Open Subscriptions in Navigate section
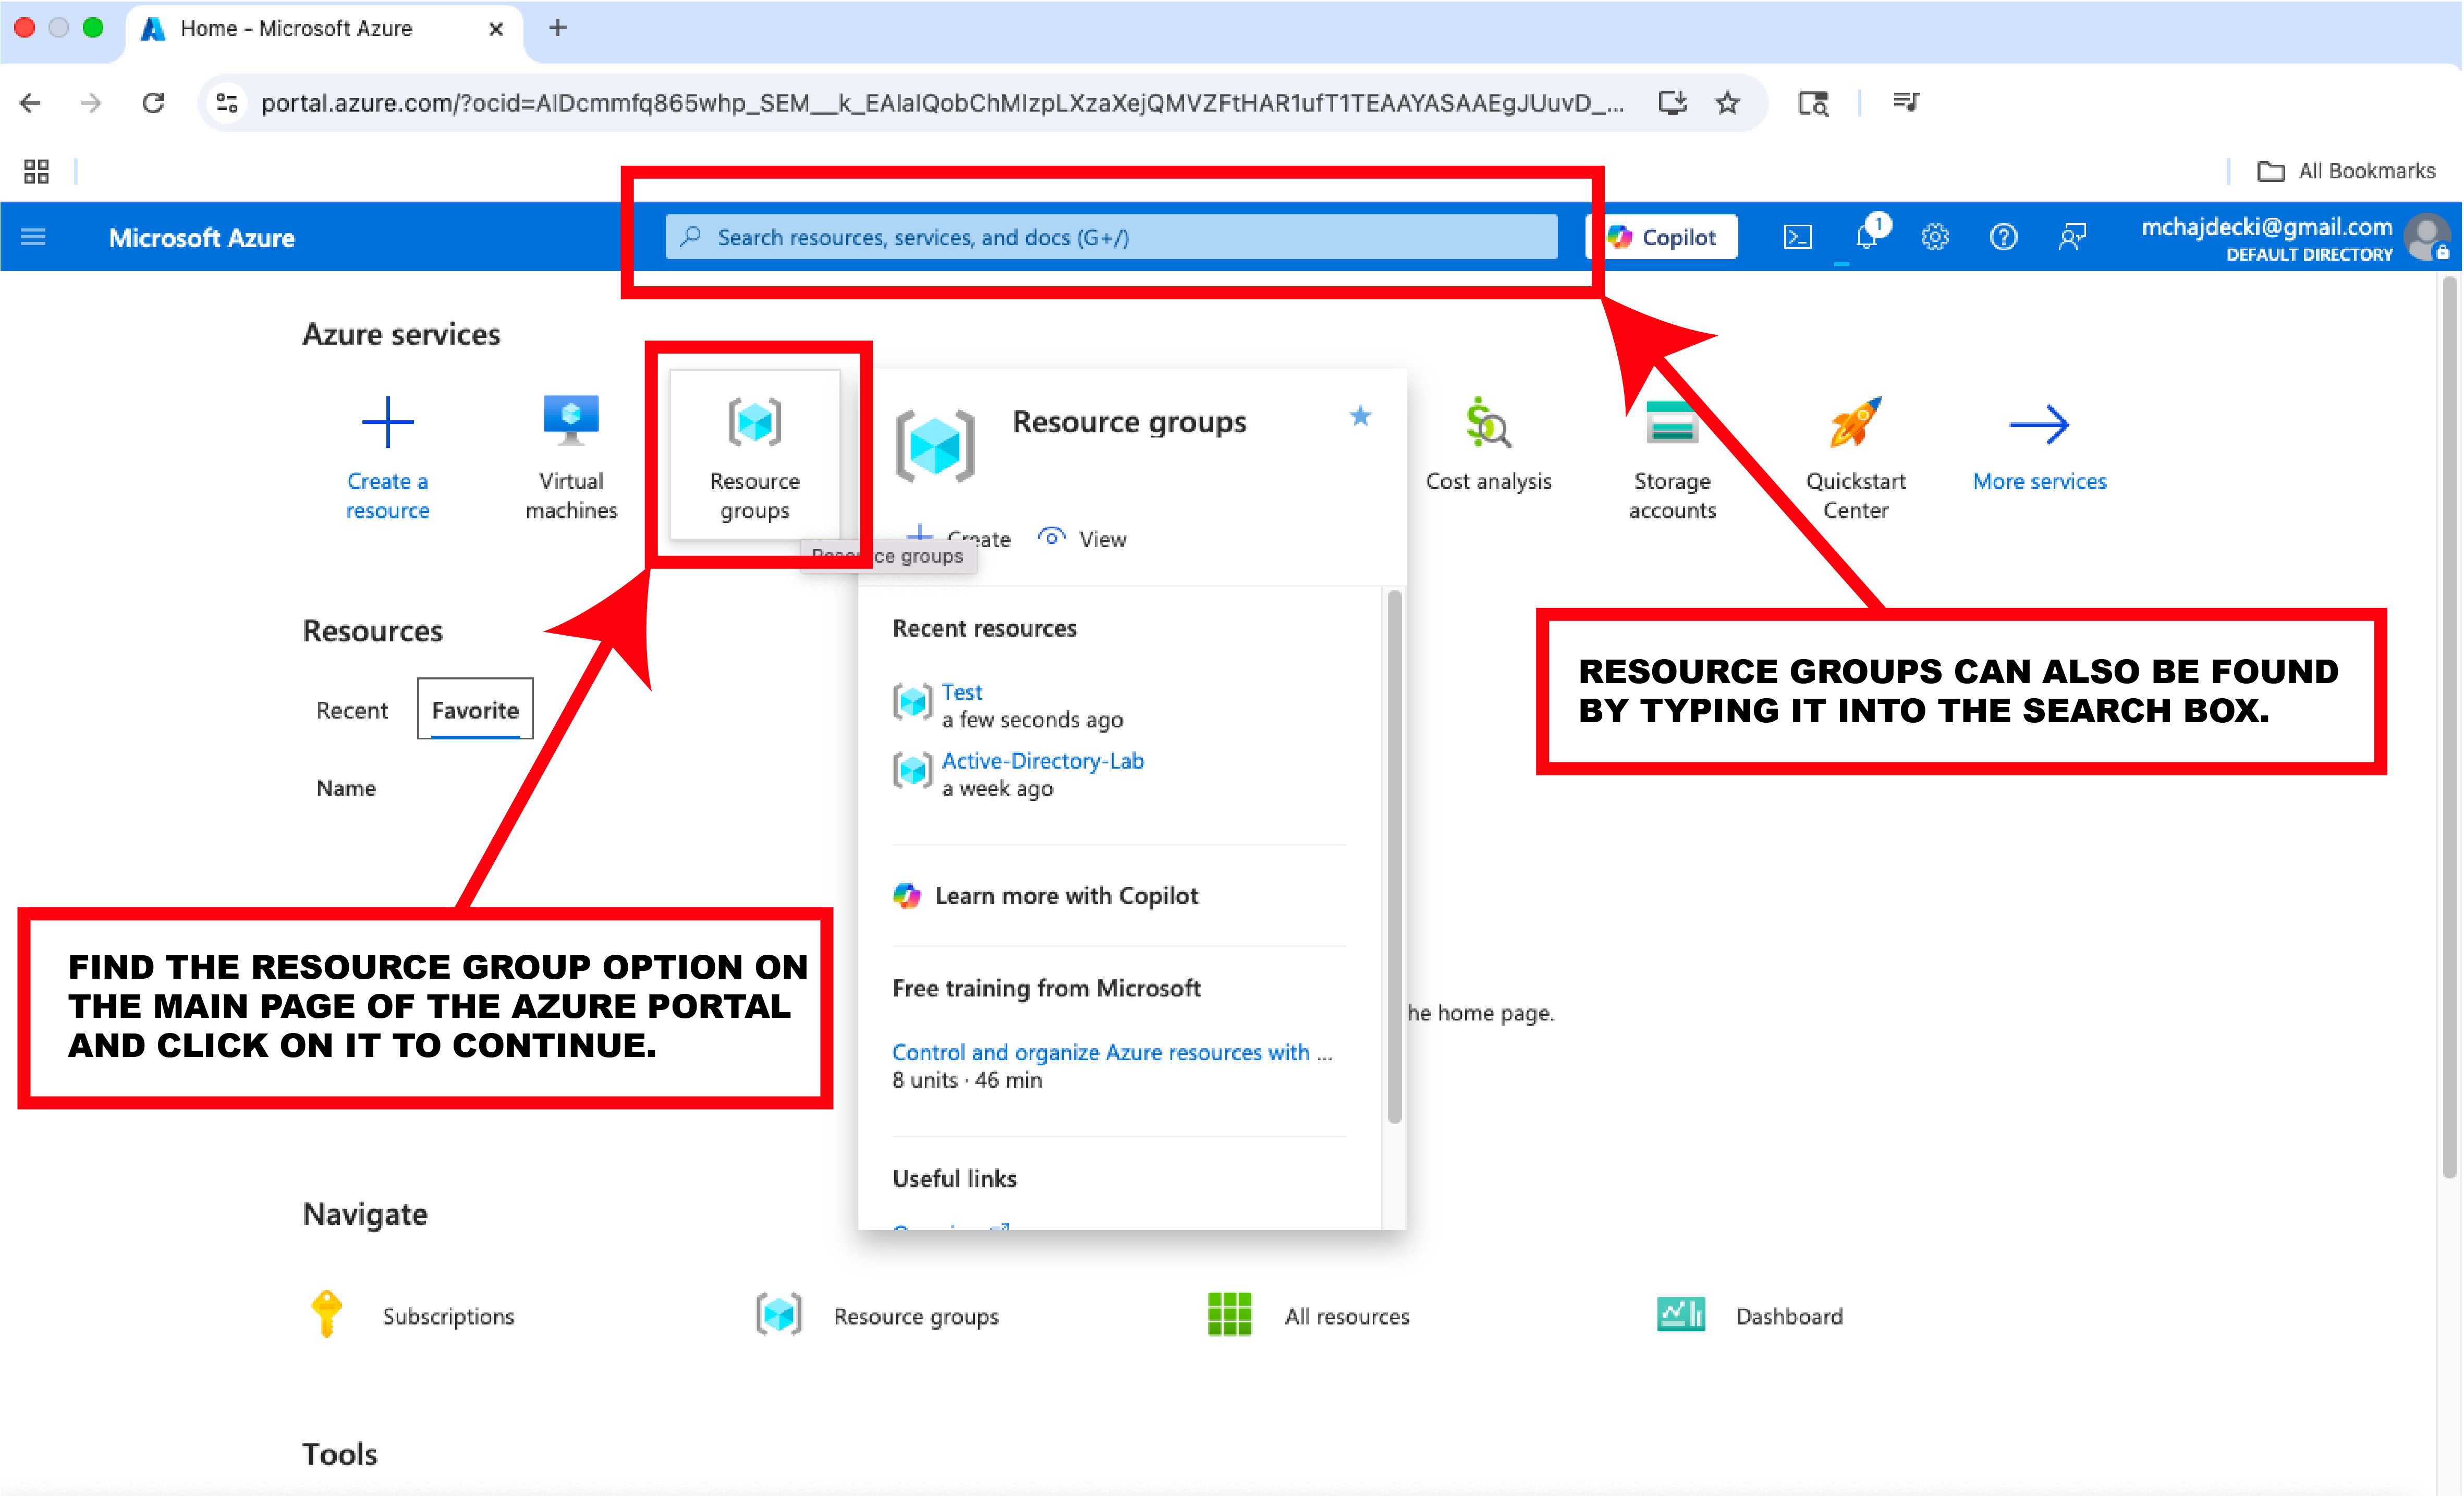Viewport: 2464px width, 1496px height. click(448, 1316)
